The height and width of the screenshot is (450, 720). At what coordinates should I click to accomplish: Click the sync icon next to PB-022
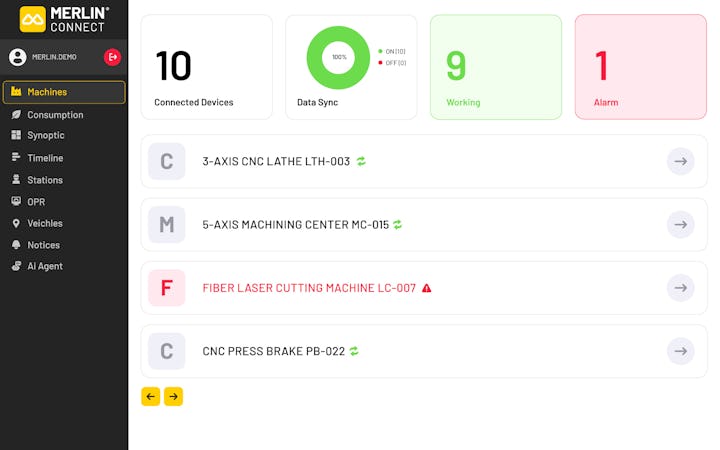coord(354,351)
